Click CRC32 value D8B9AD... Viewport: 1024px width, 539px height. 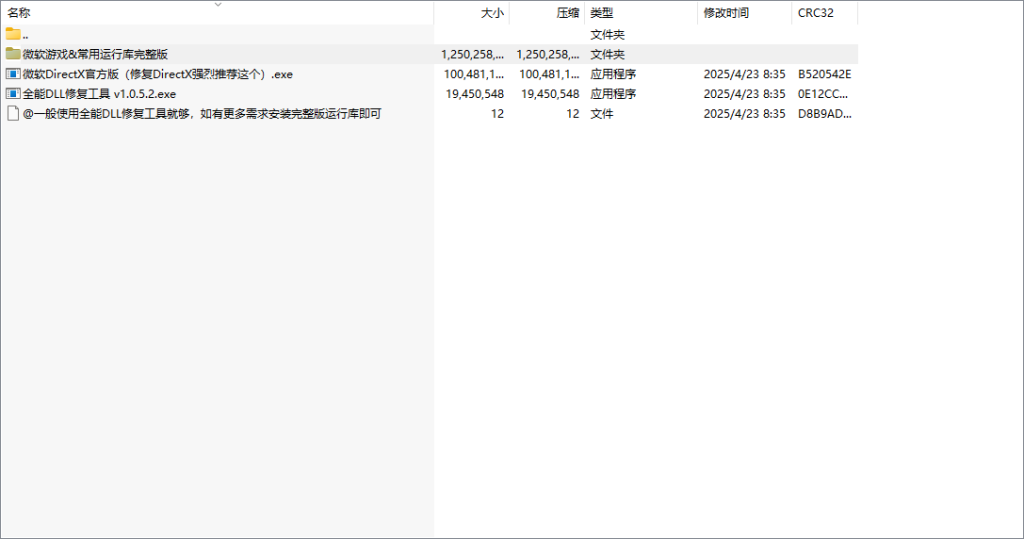click(x=824, y=114)
